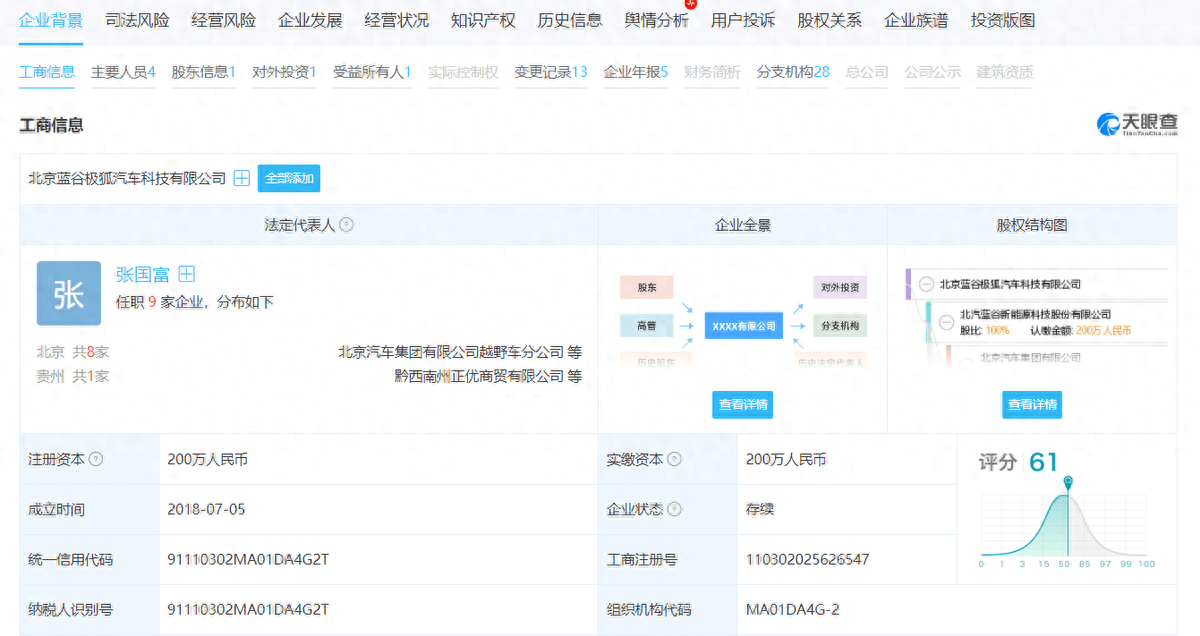The image size is (1200, 636).
Task: Select the 分支机构 sub-tab
Action: coord(792,72)
